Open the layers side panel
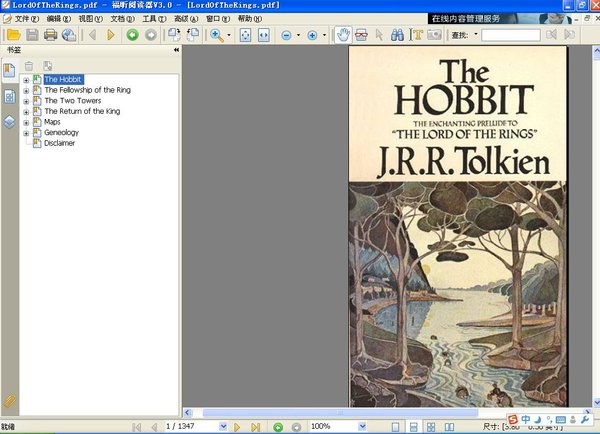The width and height of the screenshot is (600, 434). [9, 122]
